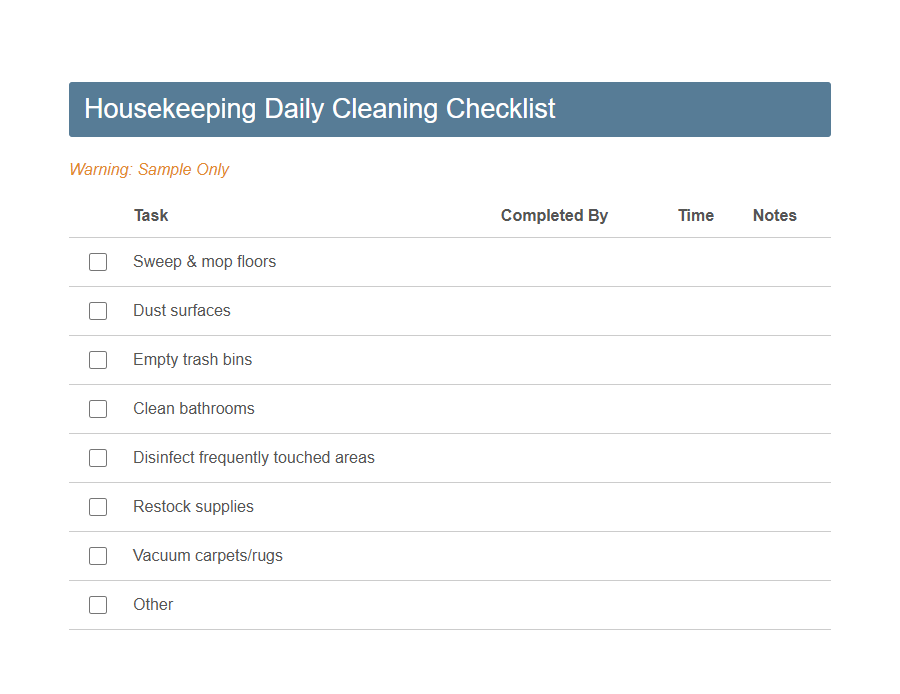Click the Task column header
The width and height of the screenshot is (900, 694).
pos(150,215)
